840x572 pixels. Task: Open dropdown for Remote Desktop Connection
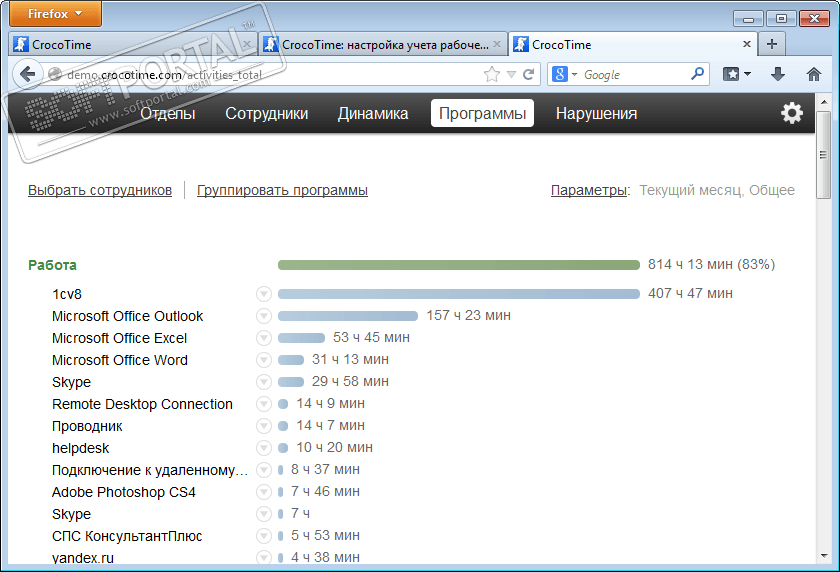coord(264,404)
